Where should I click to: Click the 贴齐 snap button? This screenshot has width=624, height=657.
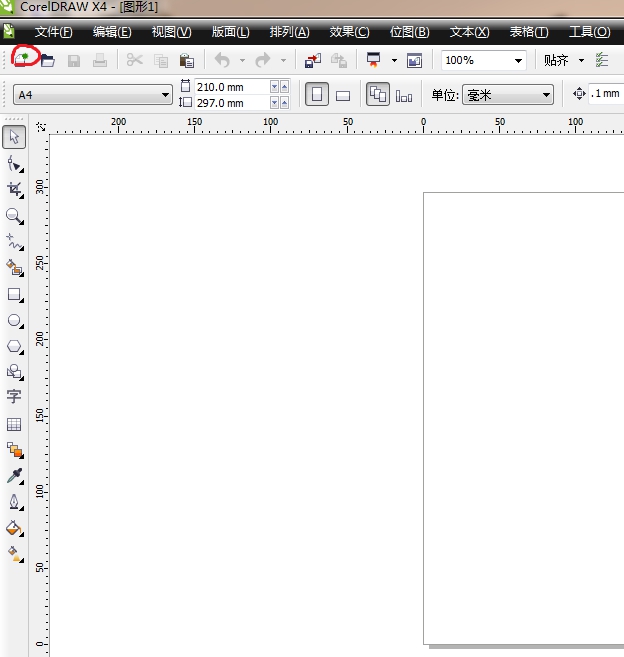(556, 61)
